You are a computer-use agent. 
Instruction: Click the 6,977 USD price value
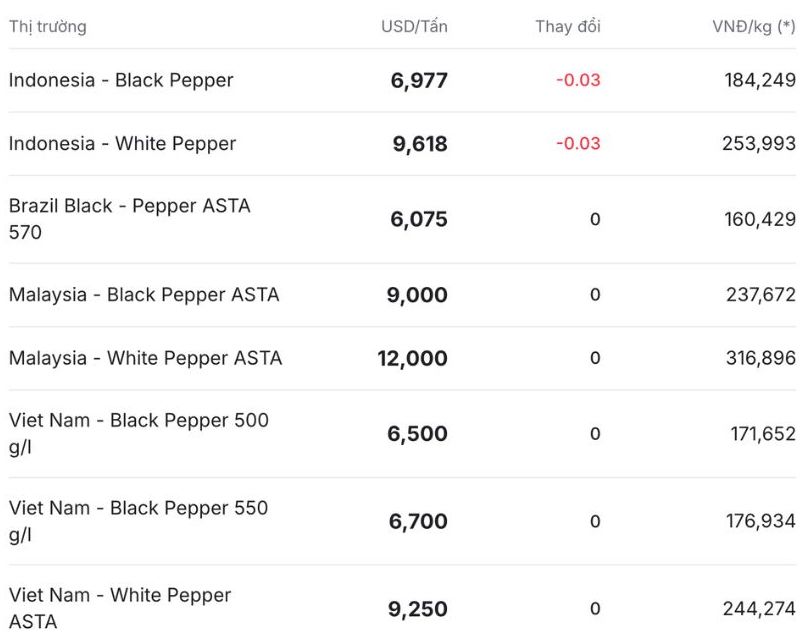point(419,80)
